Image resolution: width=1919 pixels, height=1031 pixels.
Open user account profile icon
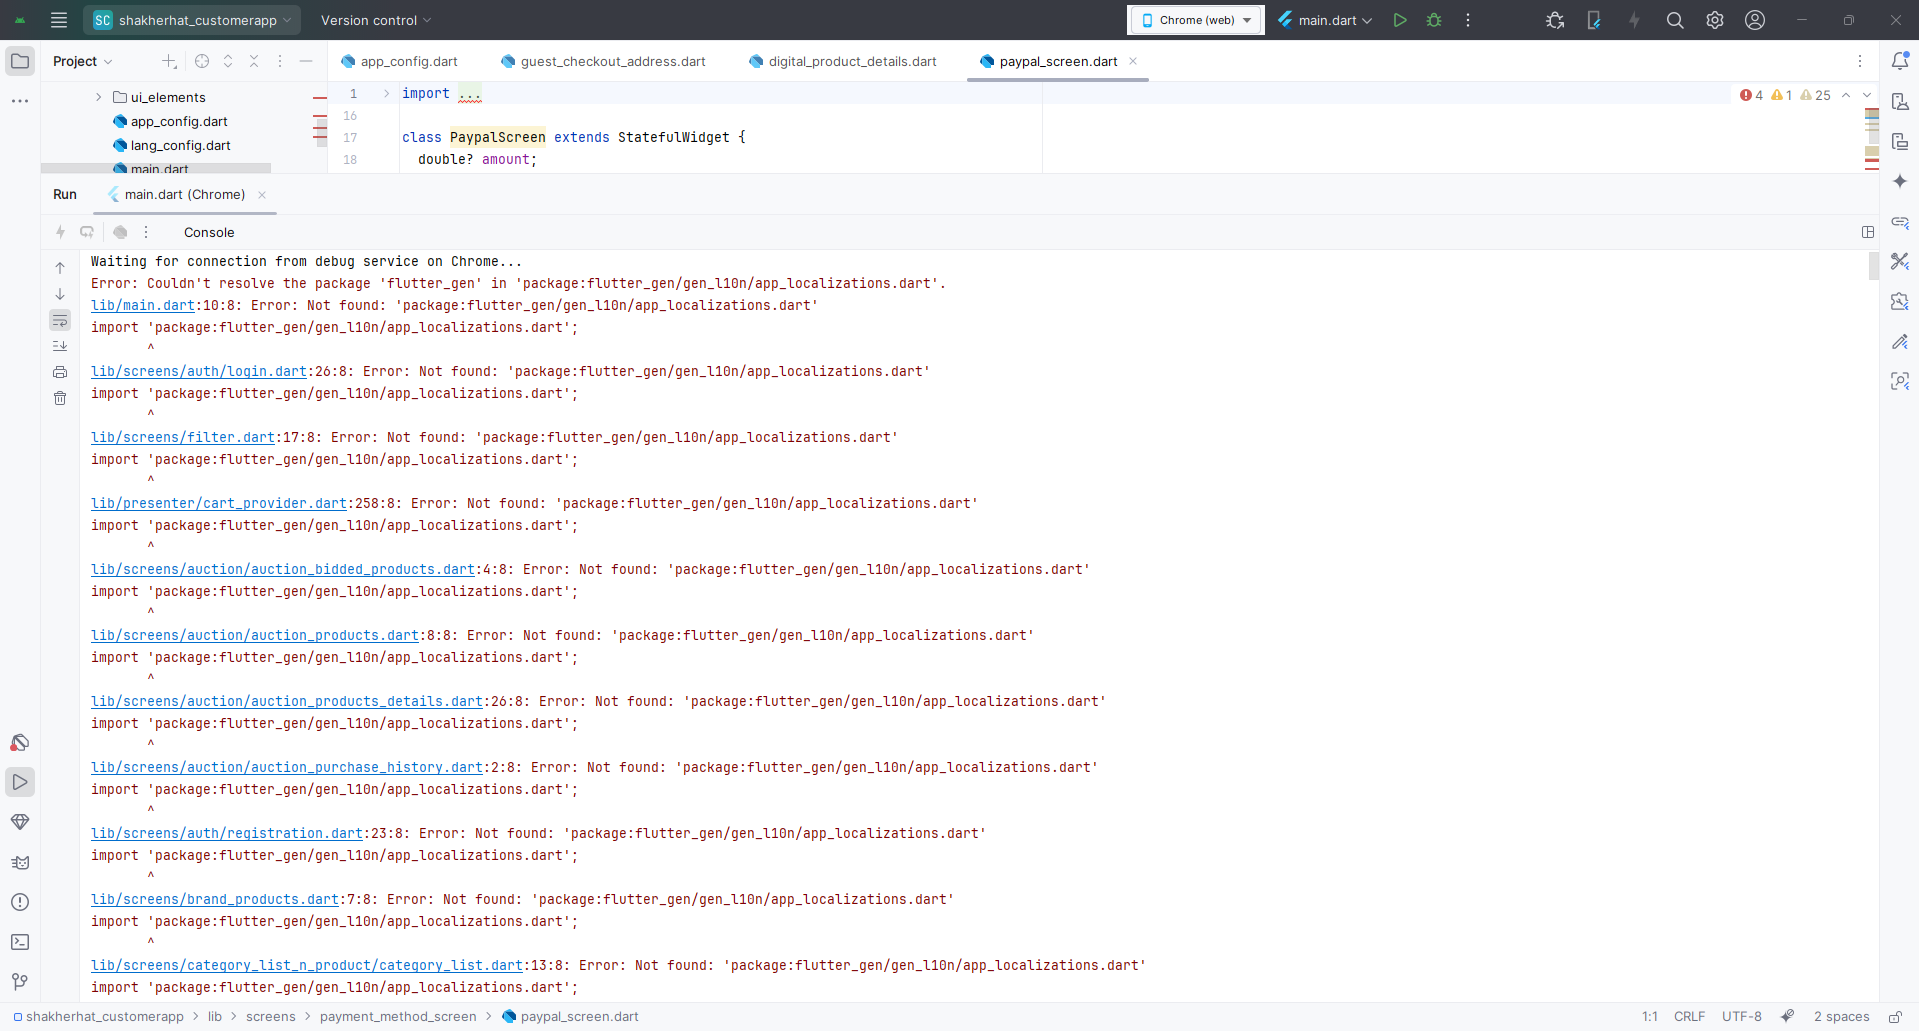pyautogui.click(x=1755, y=20)
